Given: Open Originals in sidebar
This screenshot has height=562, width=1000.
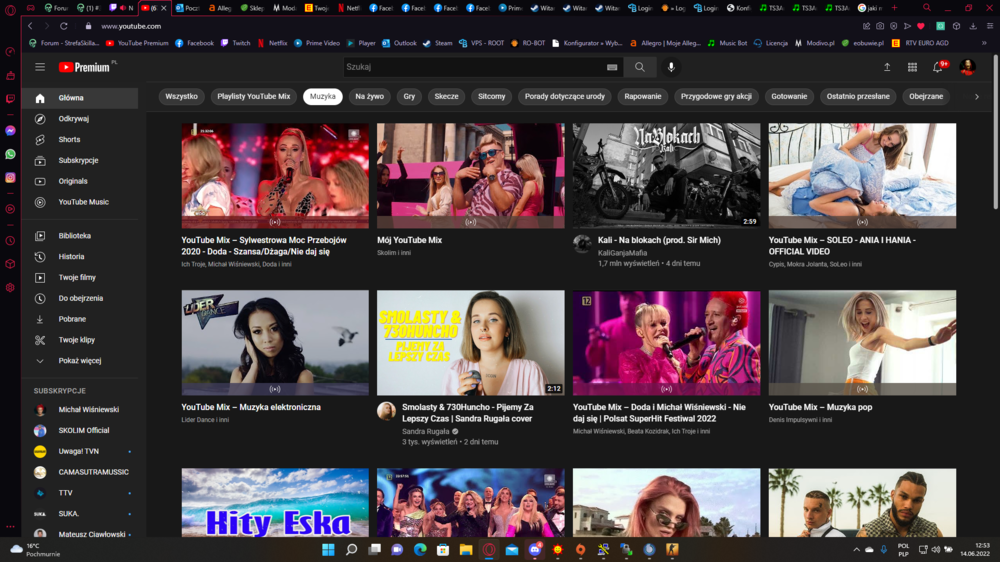Looking at the screenshot, I should tap(80, 181).
